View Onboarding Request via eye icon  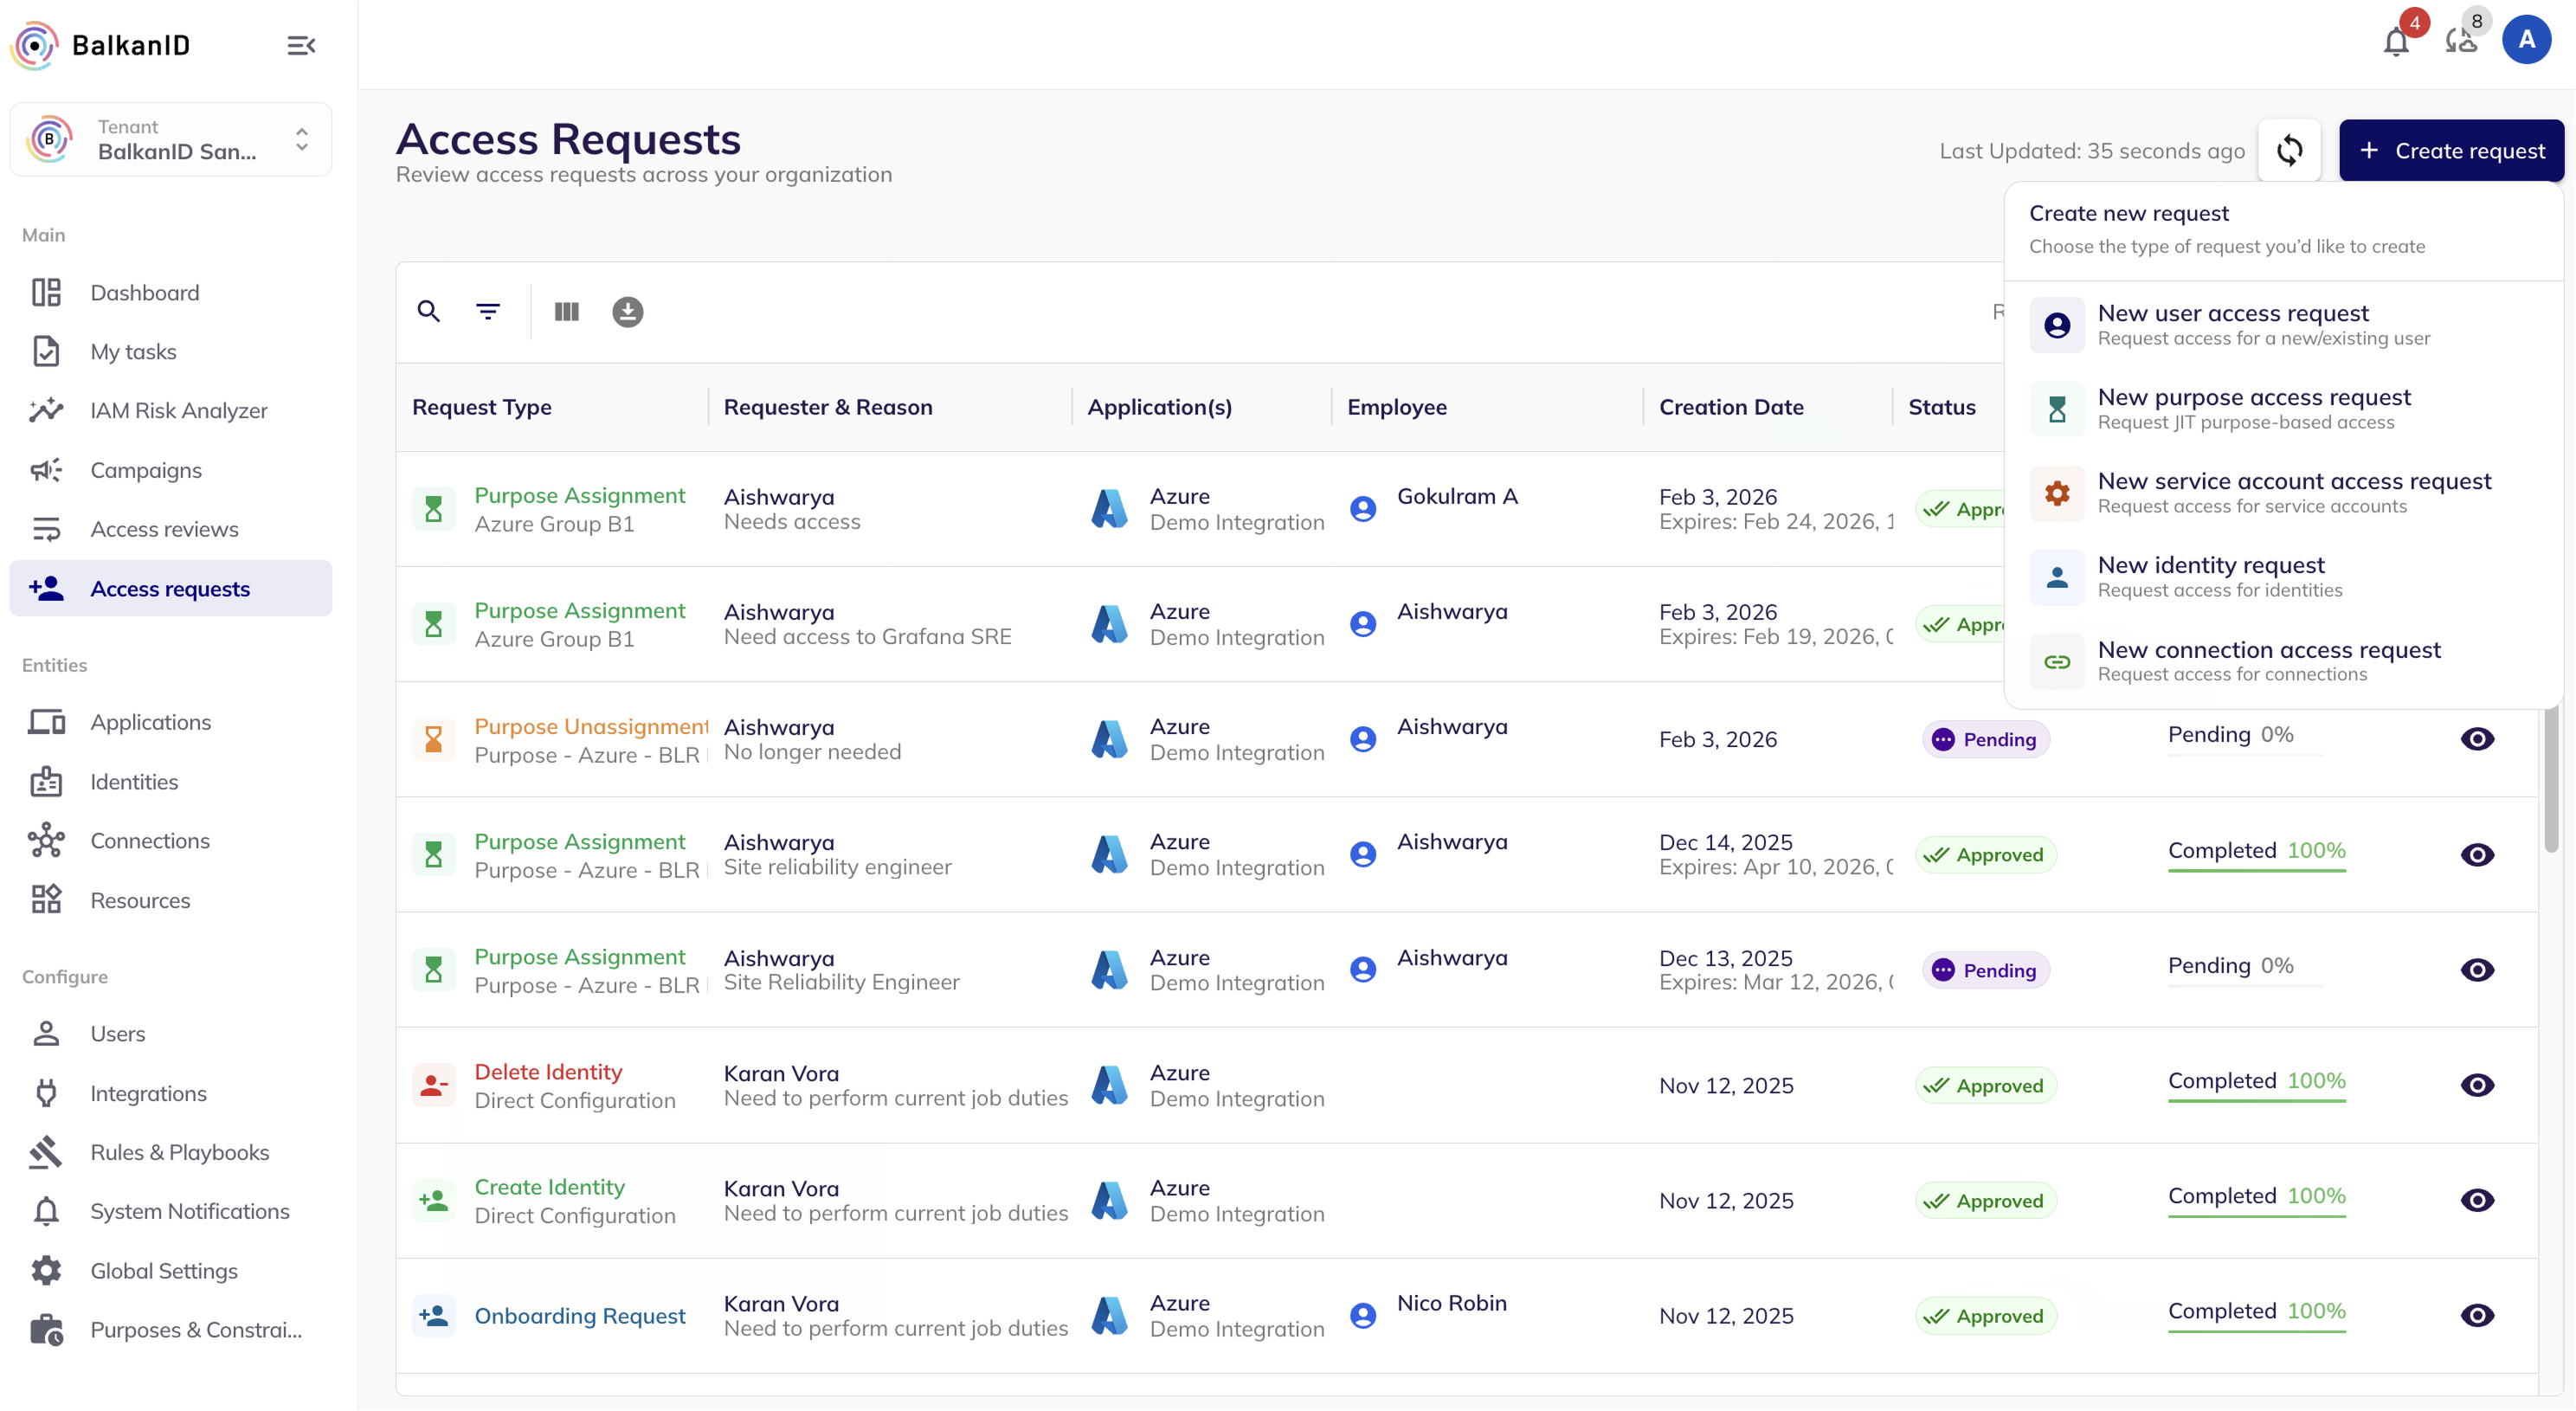(x=2477, y=1316)
